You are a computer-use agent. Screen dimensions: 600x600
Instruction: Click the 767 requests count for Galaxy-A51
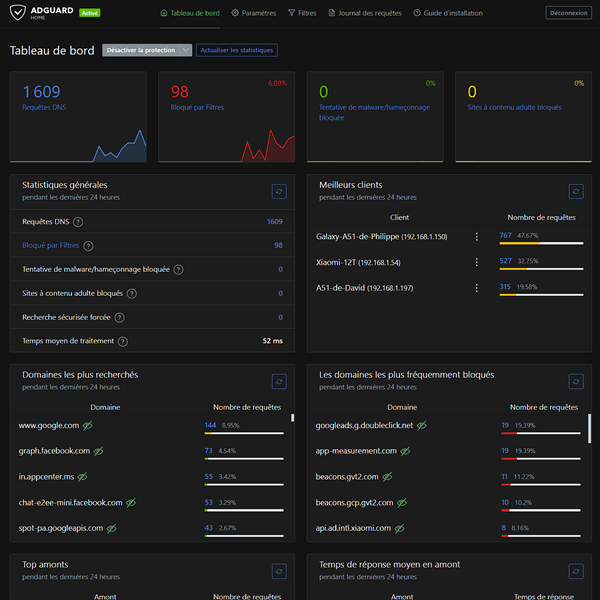(x=505, y=235)
